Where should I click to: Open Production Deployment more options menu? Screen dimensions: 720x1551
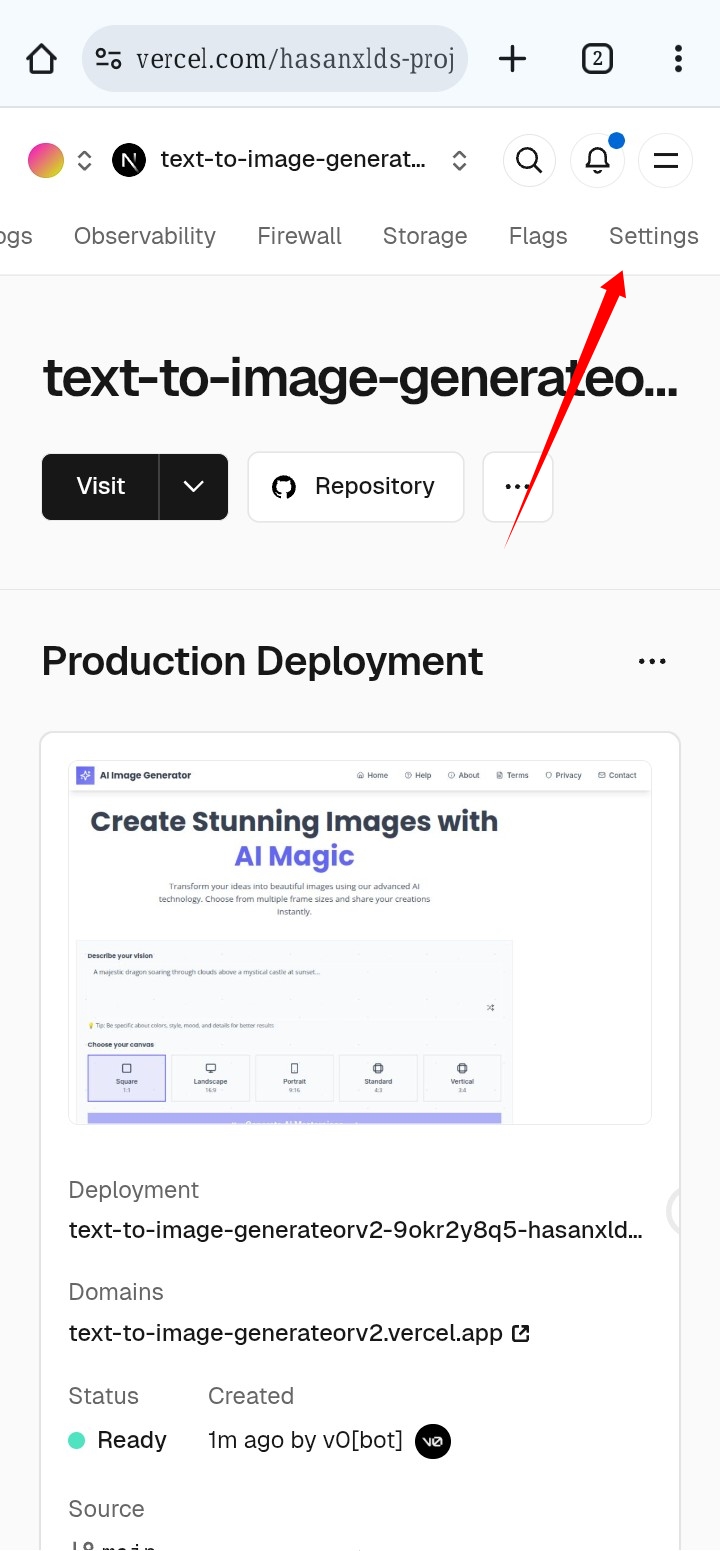652,662
